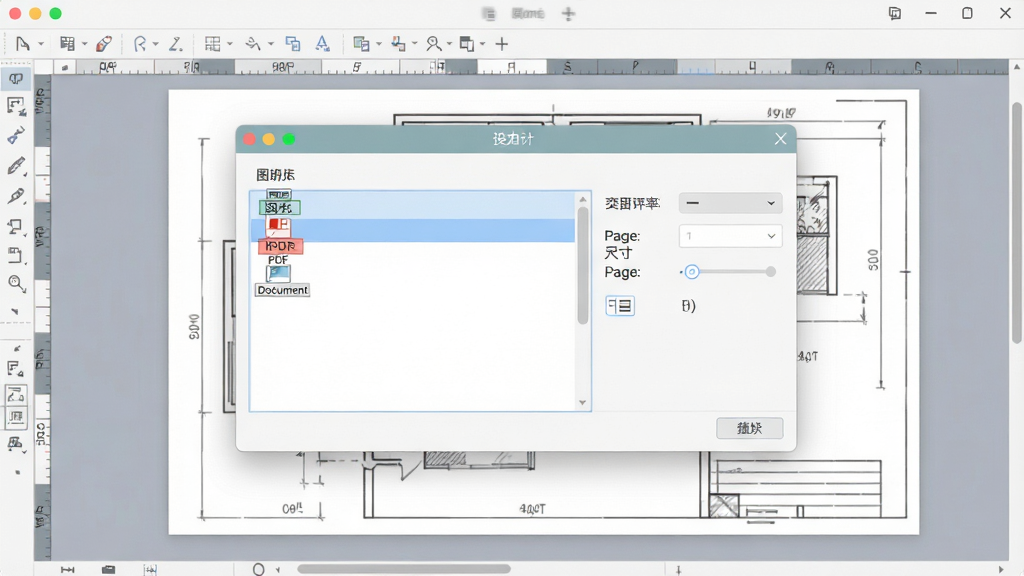The height and width of the screenshot is (576, 1024).
Task: Click the dialog list scrollbar's up arrow
Action: (583, 199)
